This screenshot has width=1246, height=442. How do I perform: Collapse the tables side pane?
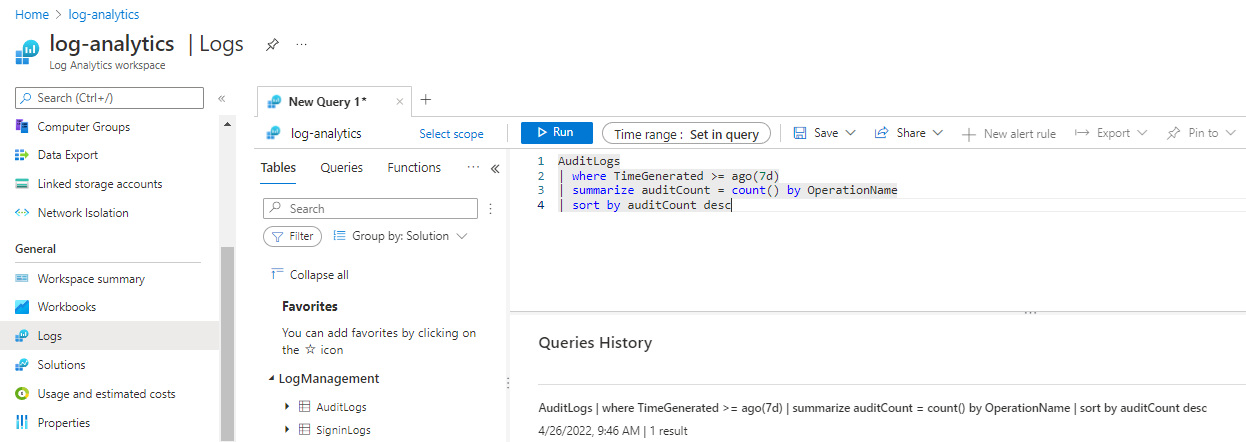pyautogui.click(x=495, y=169)
